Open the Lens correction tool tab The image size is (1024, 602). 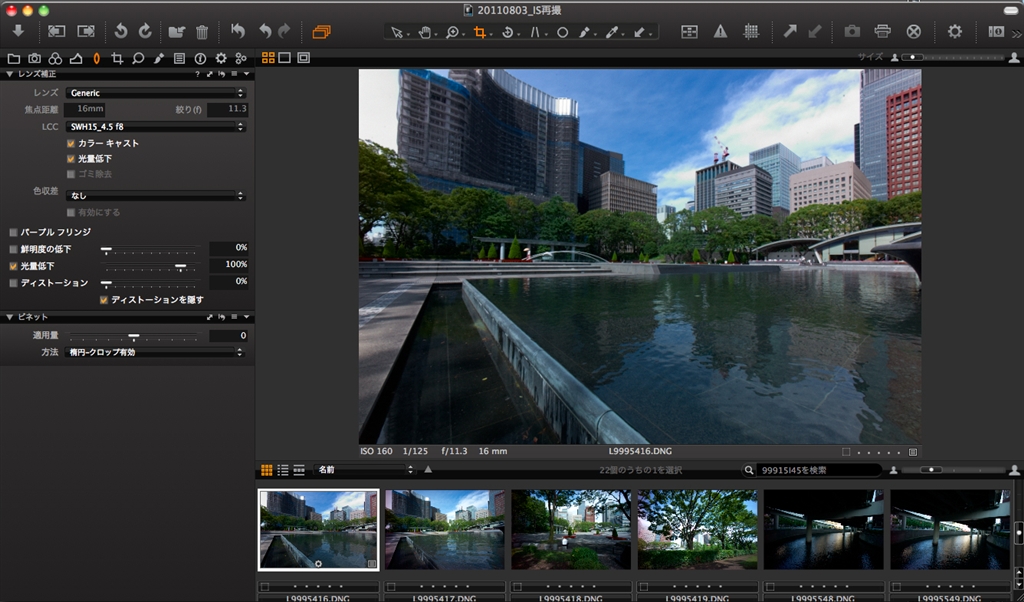click(x=96, y=58)
